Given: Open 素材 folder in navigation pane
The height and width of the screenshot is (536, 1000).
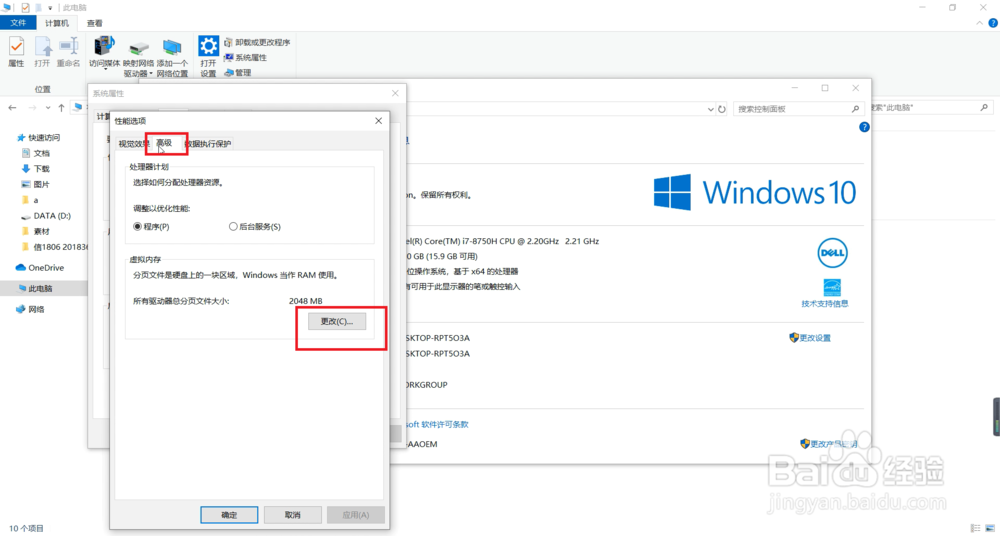Looking at the screenshot, I should point(36,231).
